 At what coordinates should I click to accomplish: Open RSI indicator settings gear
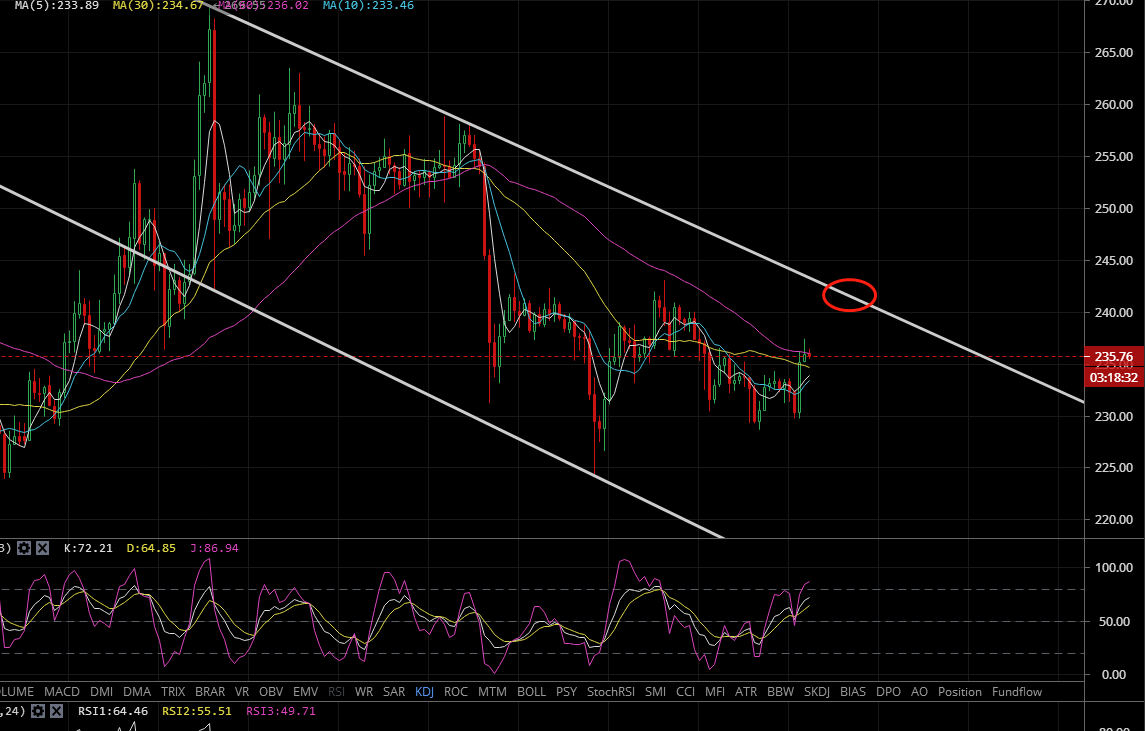click(x=38, y=711)
